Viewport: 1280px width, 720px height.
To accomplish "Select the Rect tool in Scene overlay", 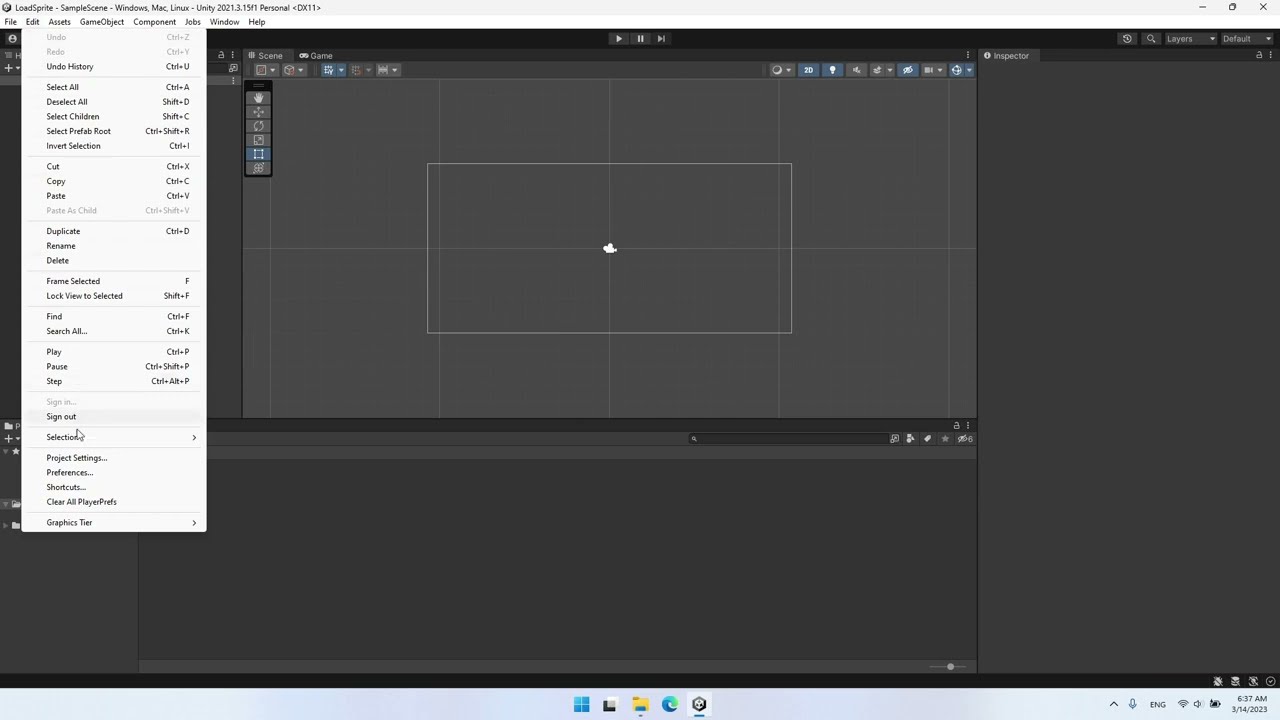I will [x=258, y=154].
